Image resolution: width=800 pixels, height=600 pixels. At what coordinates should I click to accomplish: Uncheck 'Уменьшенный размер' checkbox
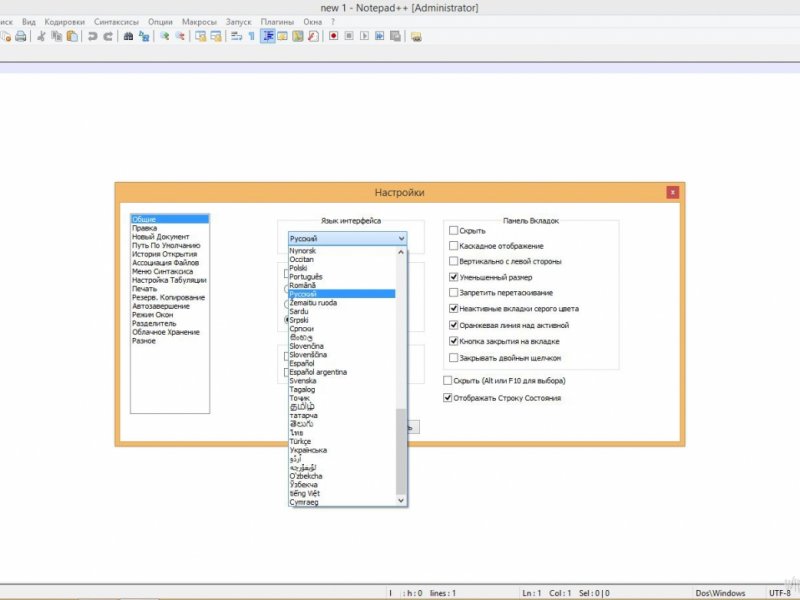(453, 277)
